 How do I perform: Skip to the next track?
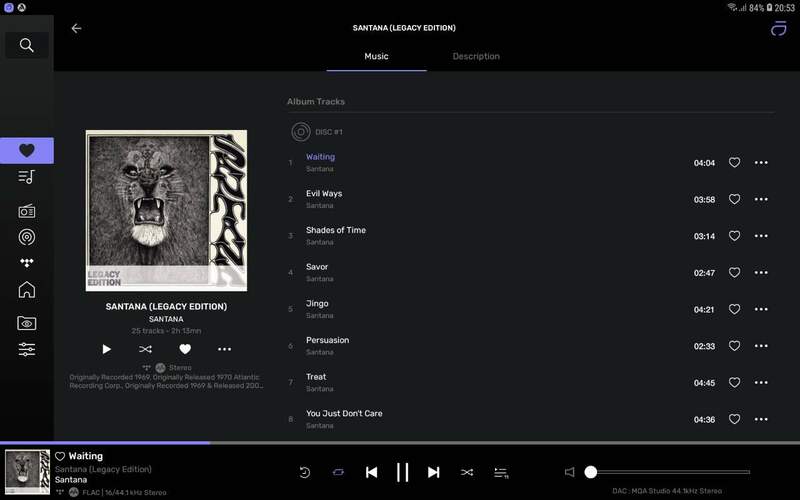point(434,472)
